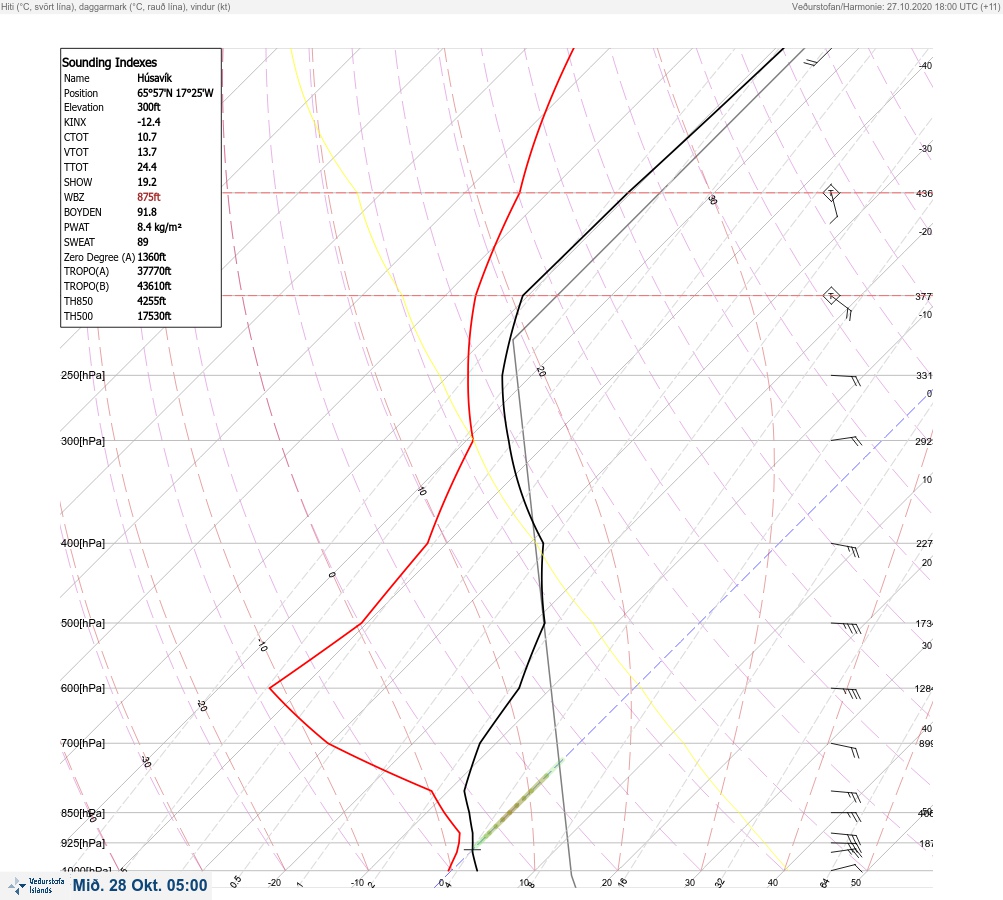Click the PWAT value '8.4 kg/m²'

point(159,227)
